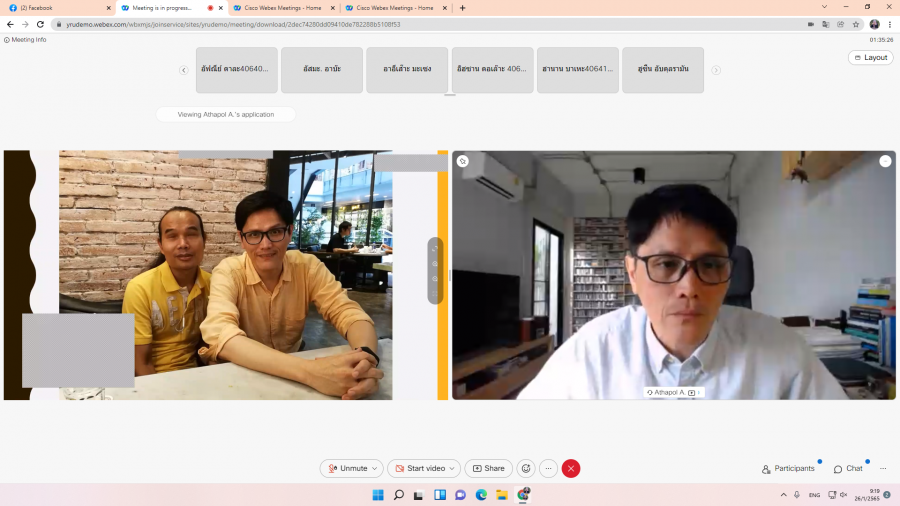Open the more options ellipsis in meeting controls
This screenshot has width=900, height=506.
(x=548, y=468)
